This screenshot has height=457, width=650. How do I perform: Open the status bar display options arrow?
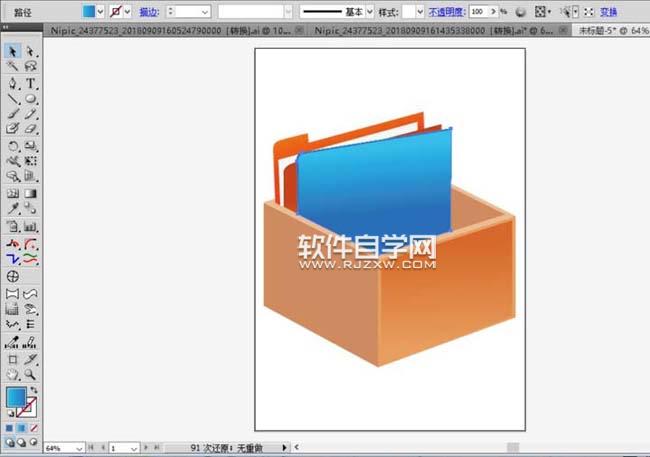[284, 447]
